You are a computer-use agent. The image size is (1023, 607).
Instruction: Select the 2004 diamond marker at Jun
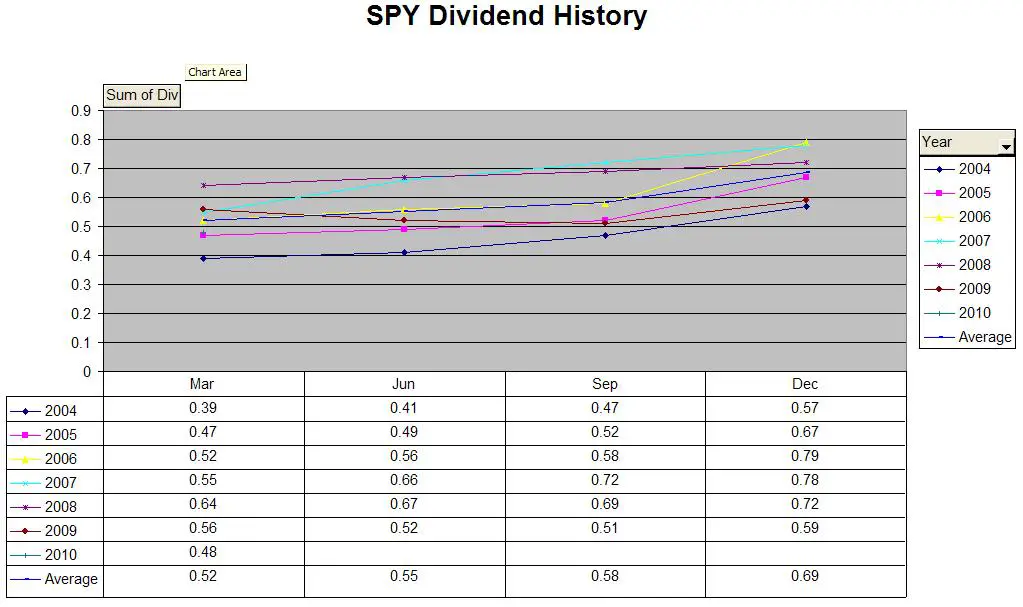coord(405,253)
